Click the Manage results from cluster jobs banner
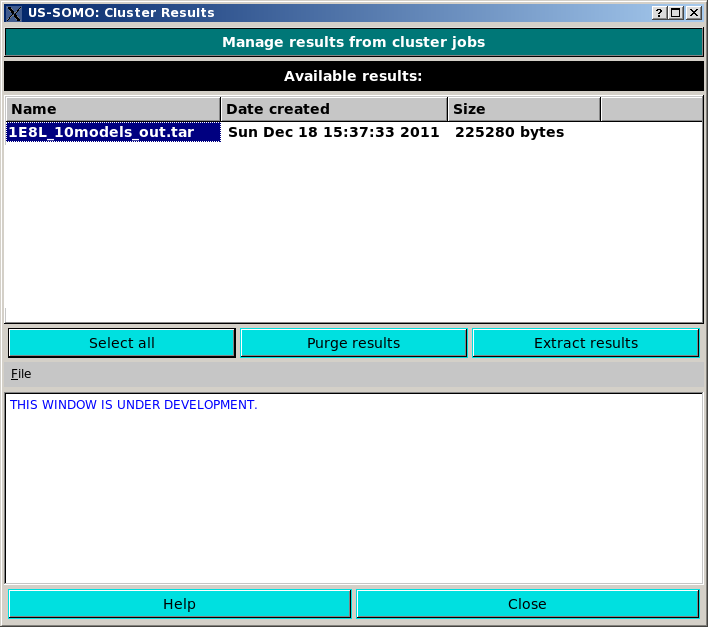Viewport: 708px width, 627px height. 354,42
